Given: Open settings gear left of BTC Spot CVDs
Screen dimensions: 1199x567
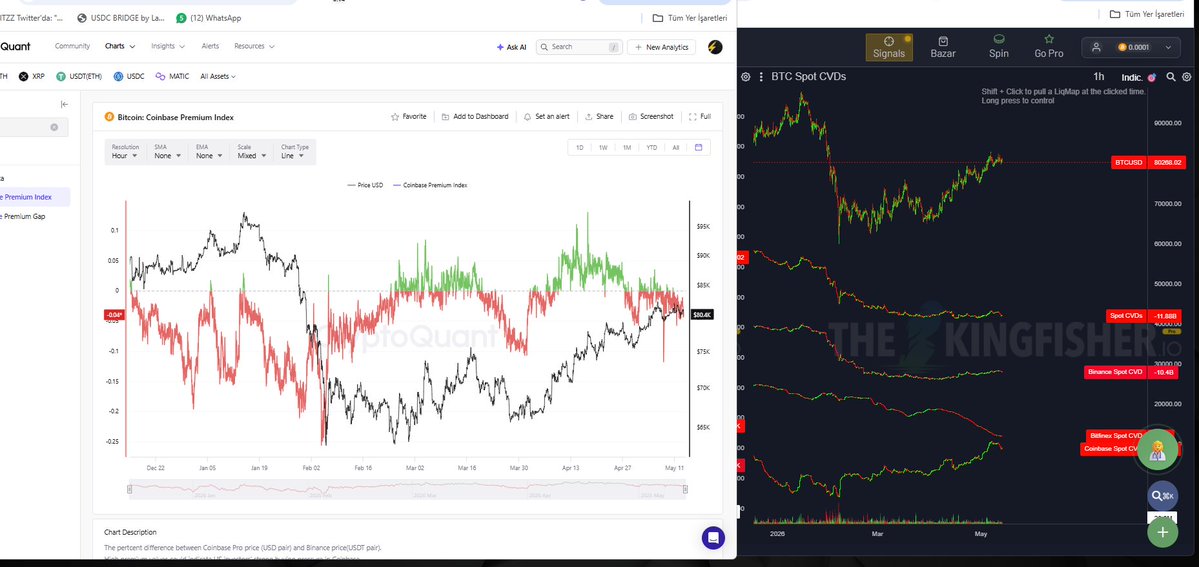Looking at the screenshot, I should tap(746, 77).
